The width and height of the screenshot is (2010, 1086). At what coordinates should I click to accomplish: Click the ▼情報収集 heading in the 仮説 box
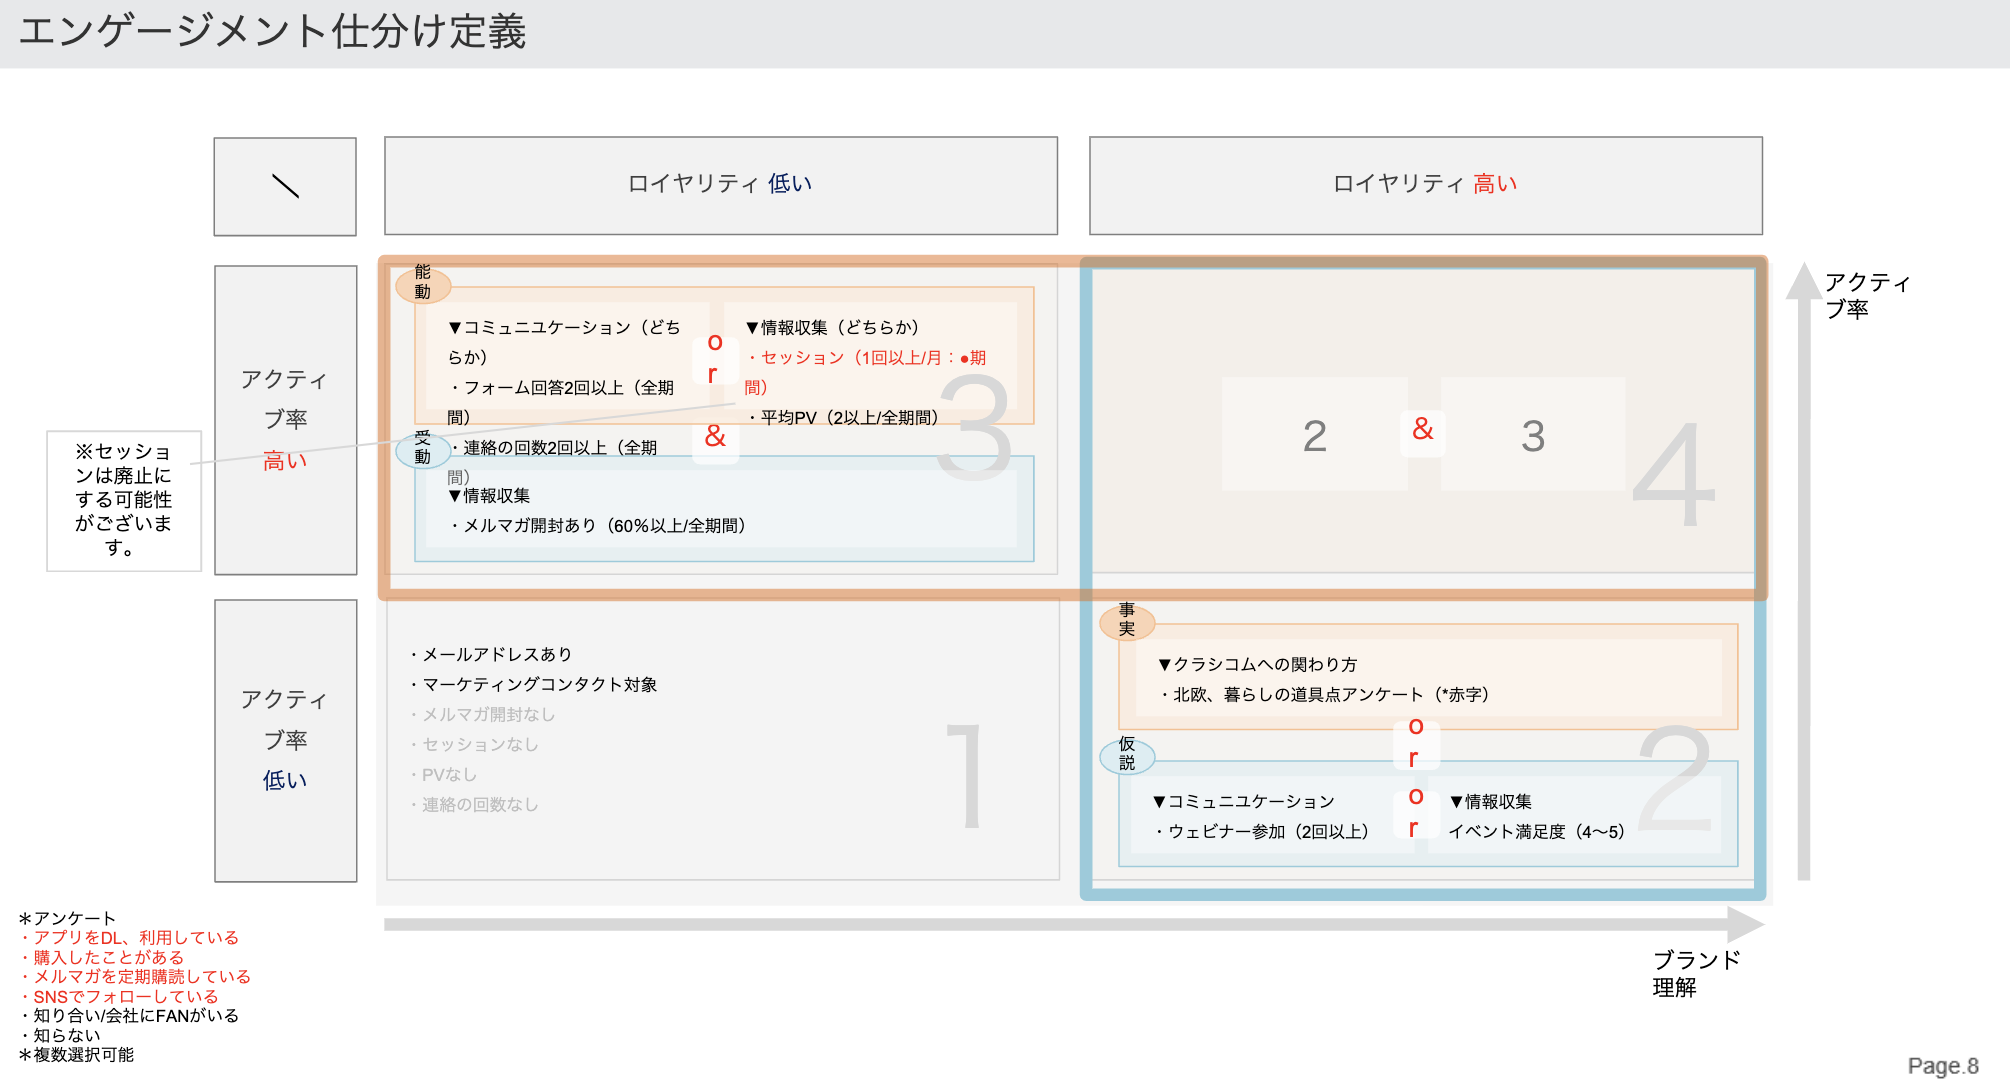pyautogui.click(x=1491, y=802)
